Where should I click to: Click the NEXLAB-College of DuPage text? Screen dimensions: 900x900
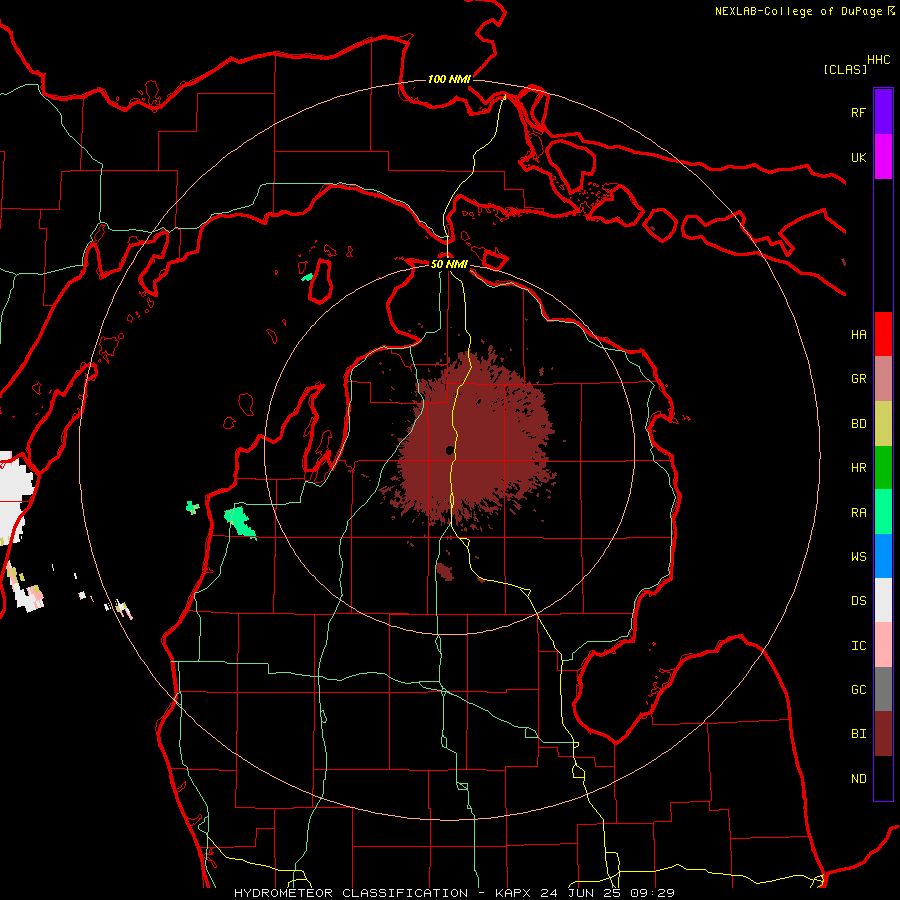click(798, 11)
